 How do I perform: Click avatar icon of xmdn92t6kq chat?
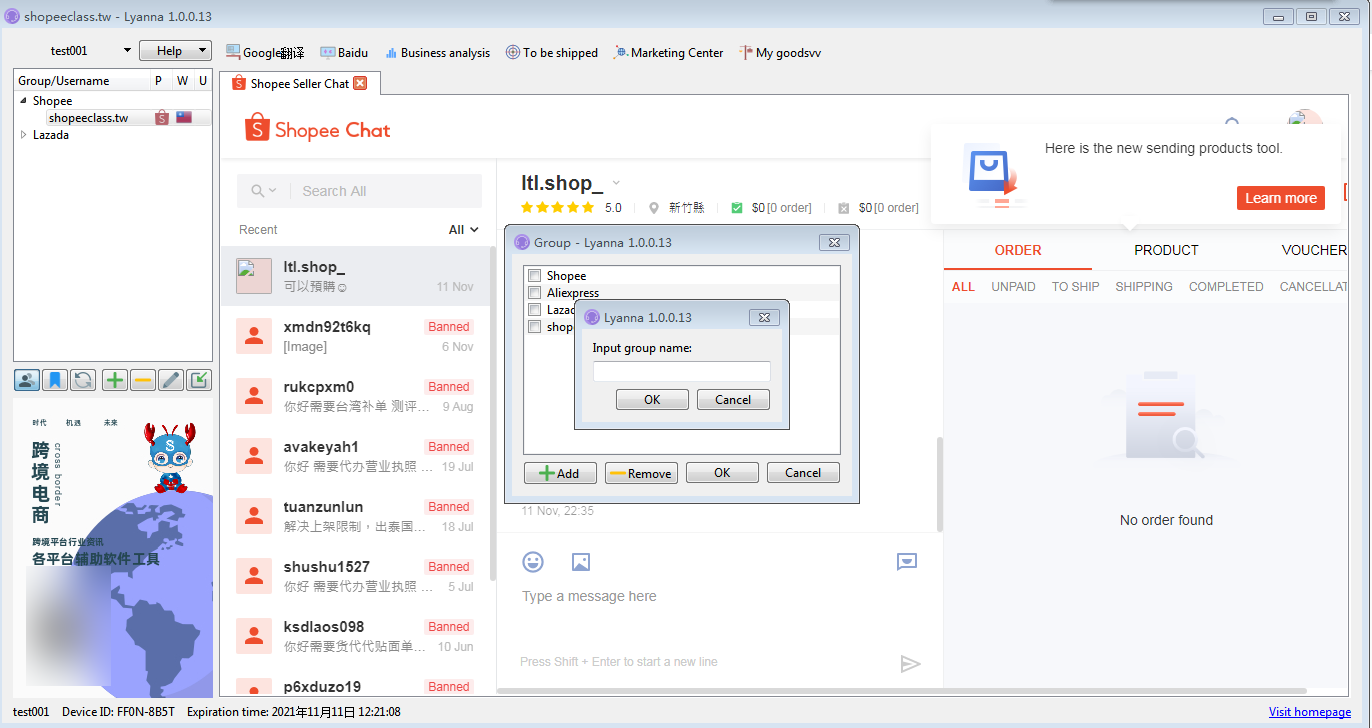(254, 336)
